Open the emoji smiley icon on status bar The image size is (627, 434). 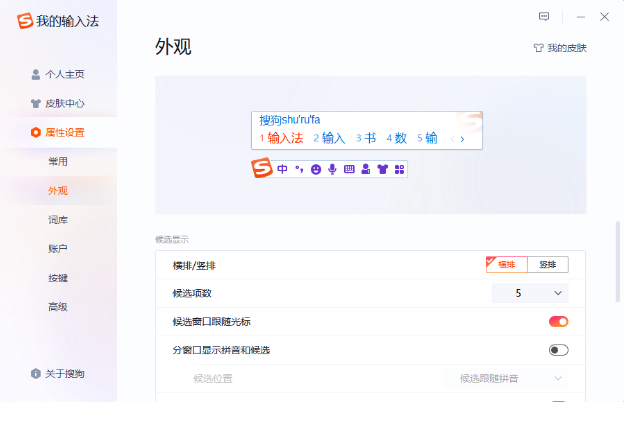pyautogui.click(x=316, y=170)
